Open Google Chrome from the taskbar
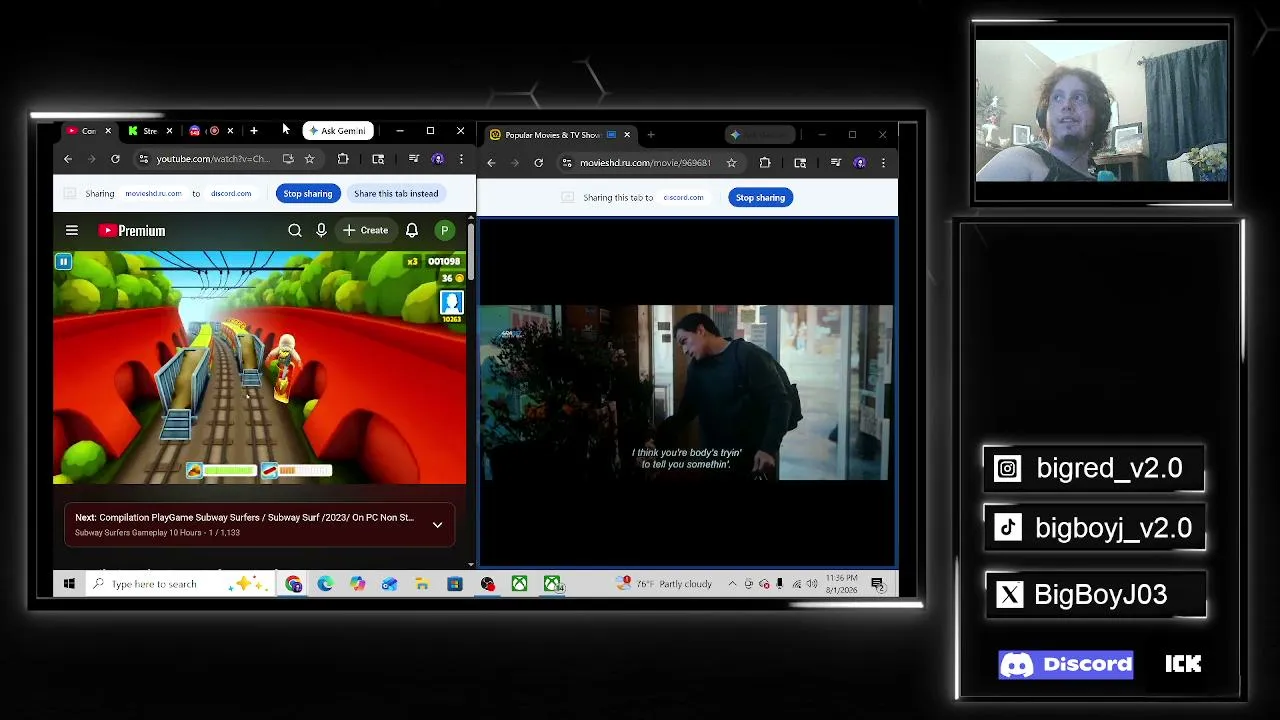Screen dimensions: 1280x720 tap(293, 584)
